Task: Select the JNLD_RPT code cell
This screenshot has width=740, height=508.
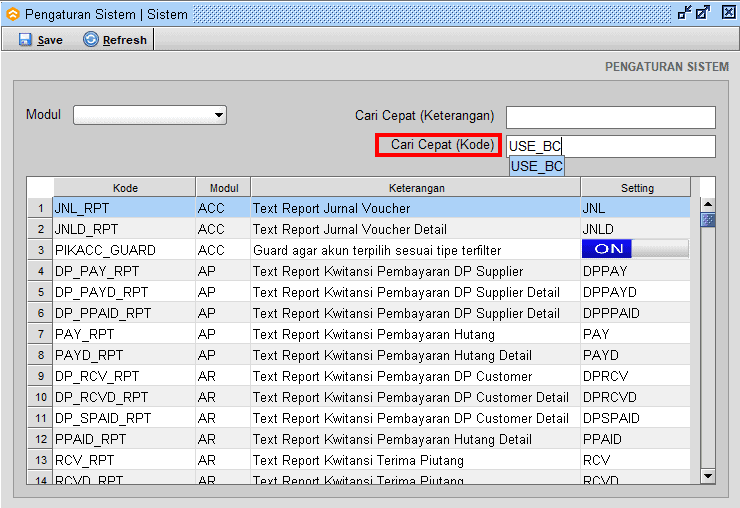Action: [x=125, y=229]
